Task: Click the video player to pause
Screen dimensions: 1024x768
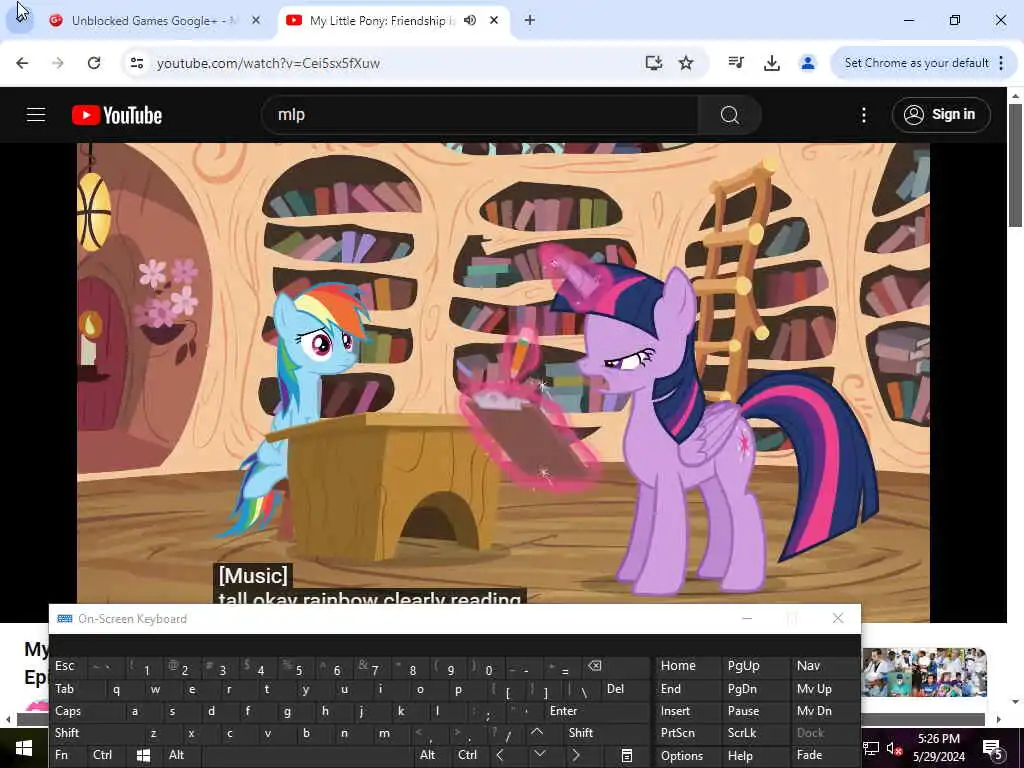Action: tap(503, 372)
